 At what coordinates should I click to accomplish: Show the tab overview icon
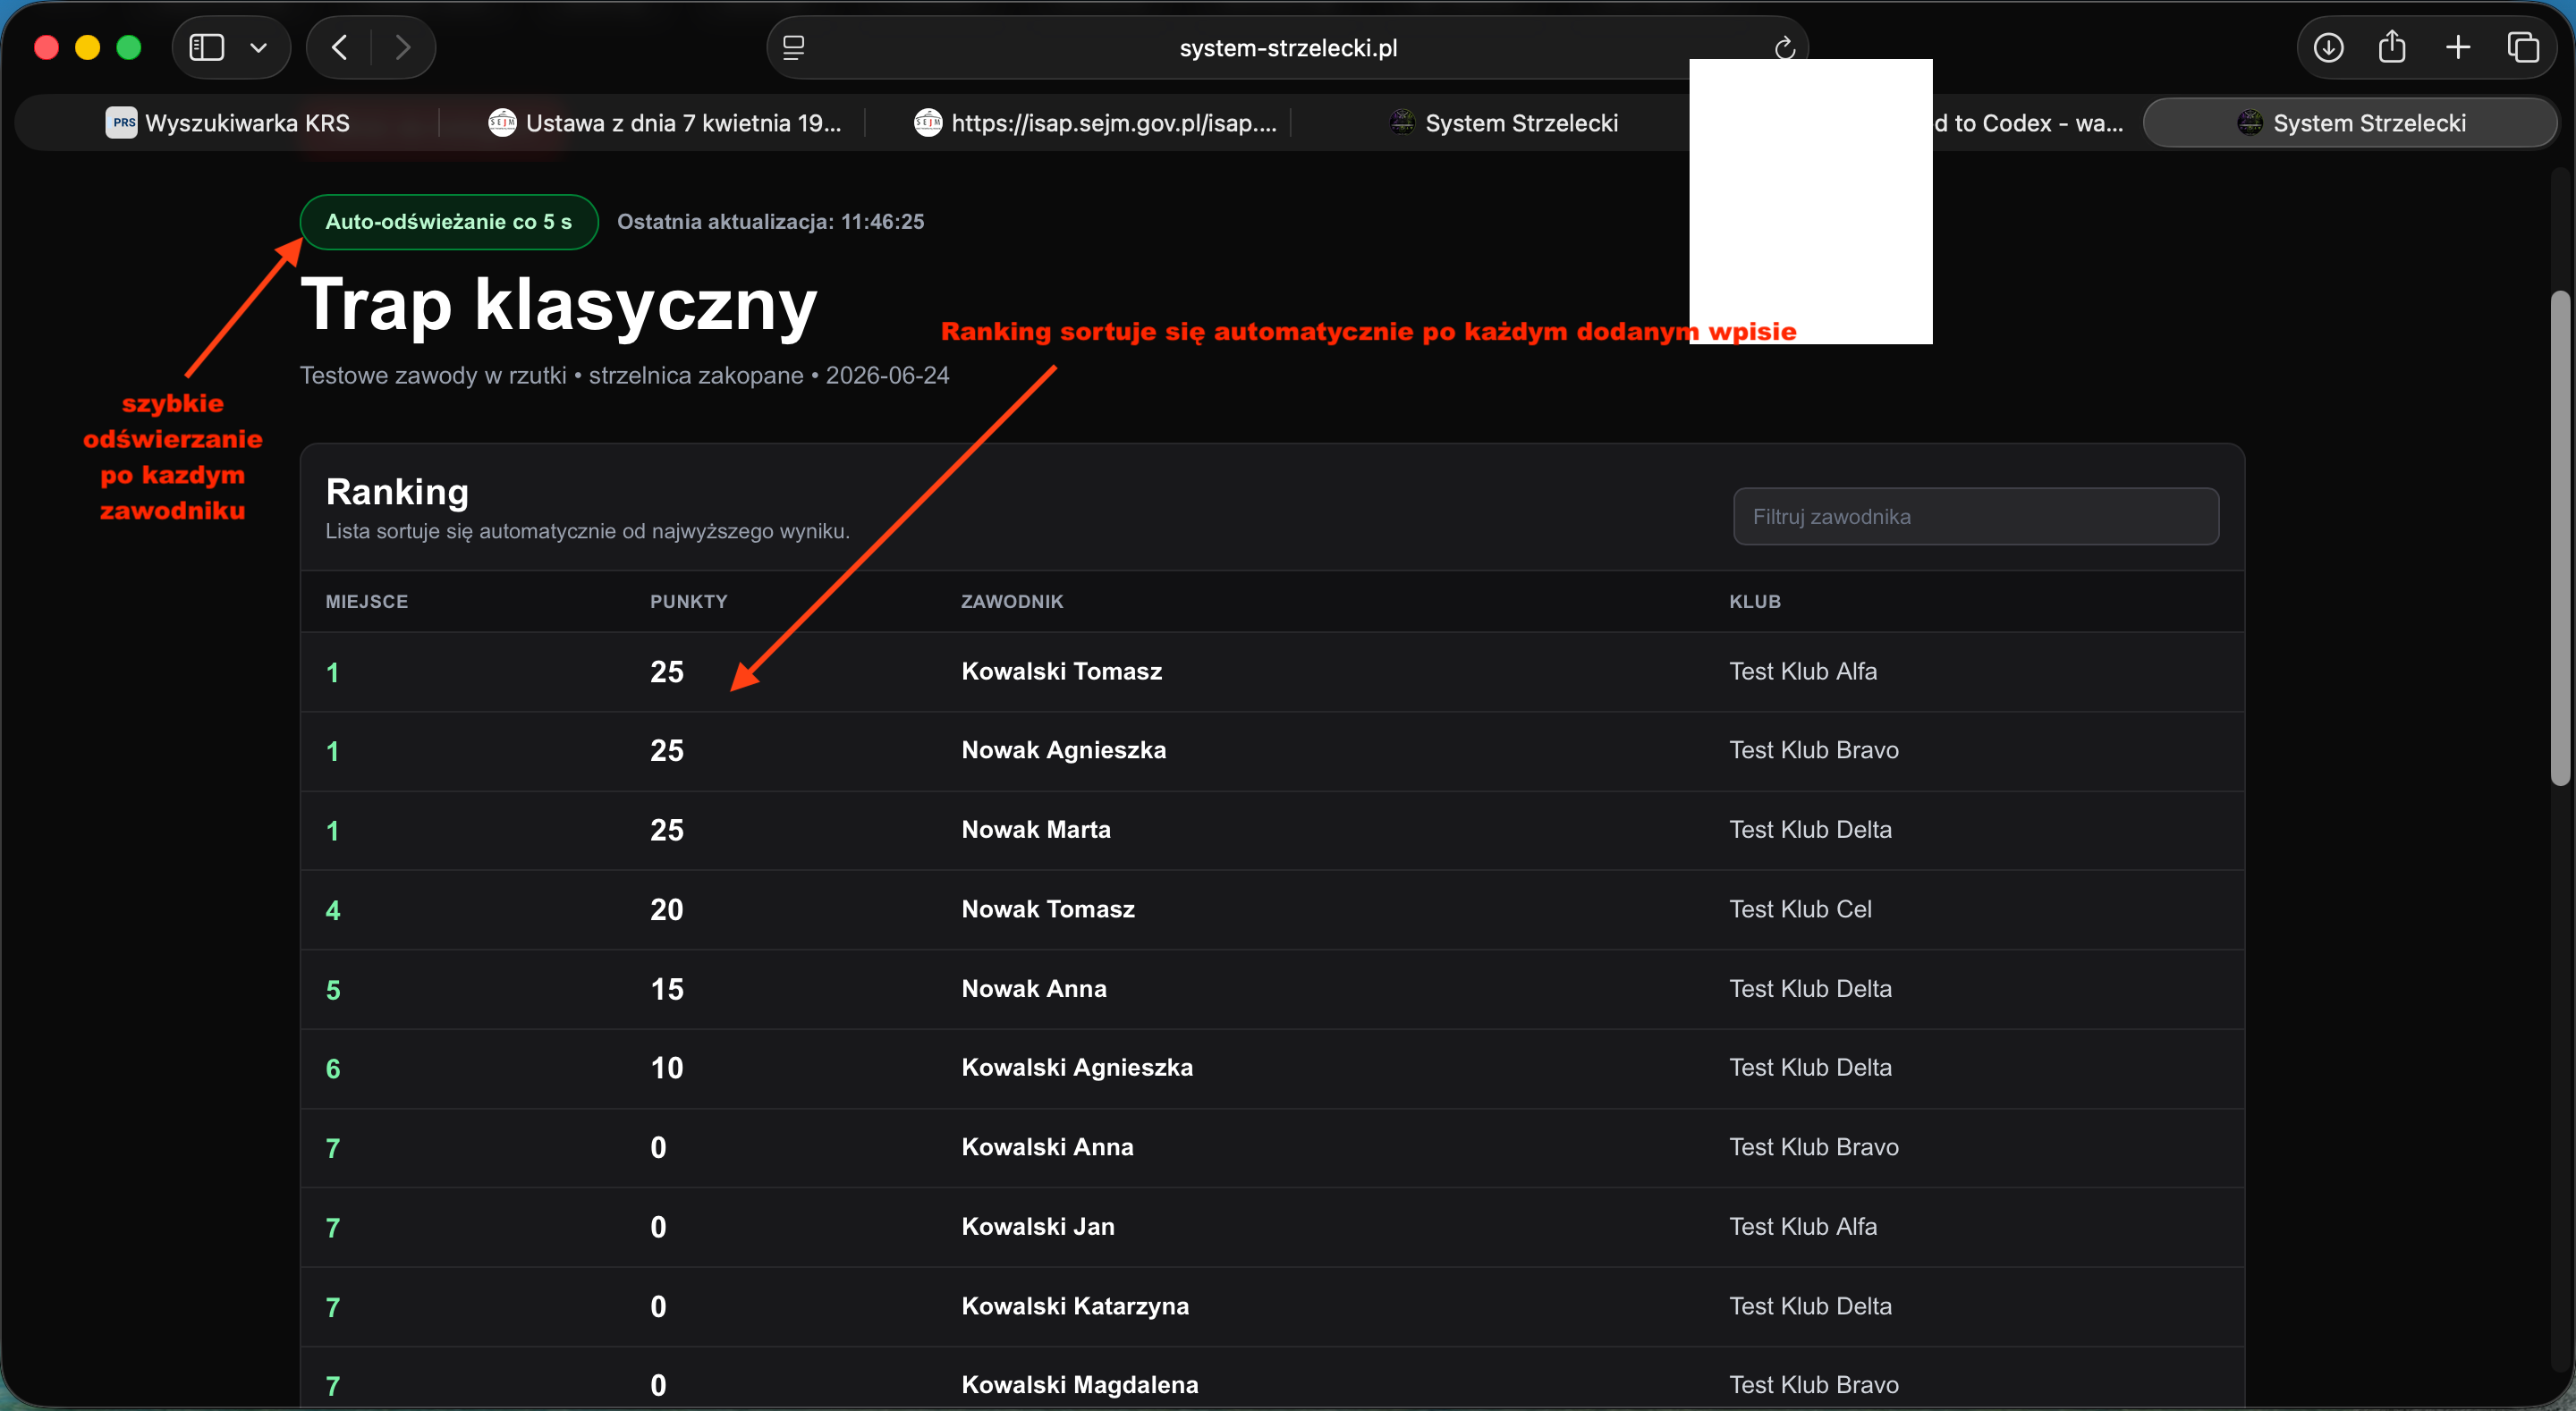click(2523, 47)
